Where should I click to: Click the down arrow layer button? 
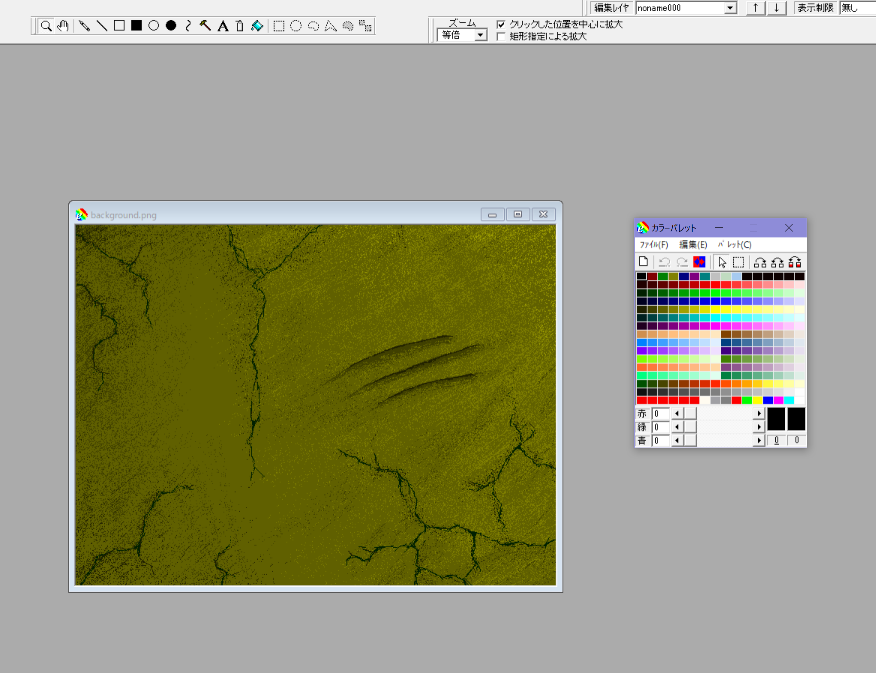click(x=775, y=8)
